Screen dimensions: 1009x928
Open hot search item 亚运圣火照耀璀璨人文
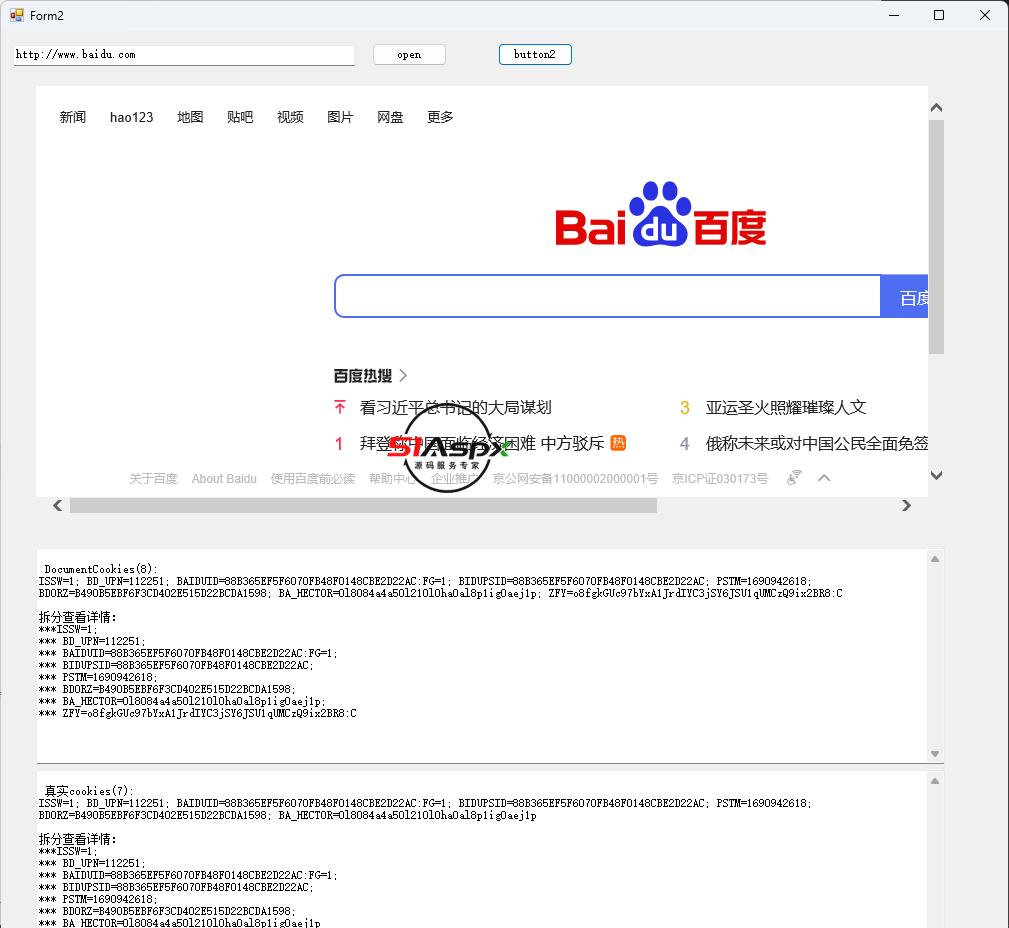(786, 407)
